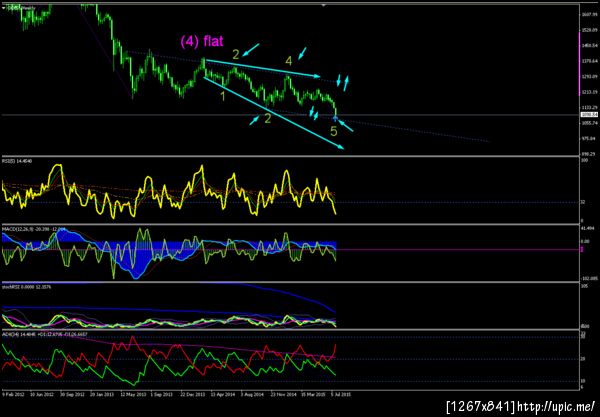Click the "5 Jul 2015" date on the time axis
600x417 pixels.
pos(341,394)
